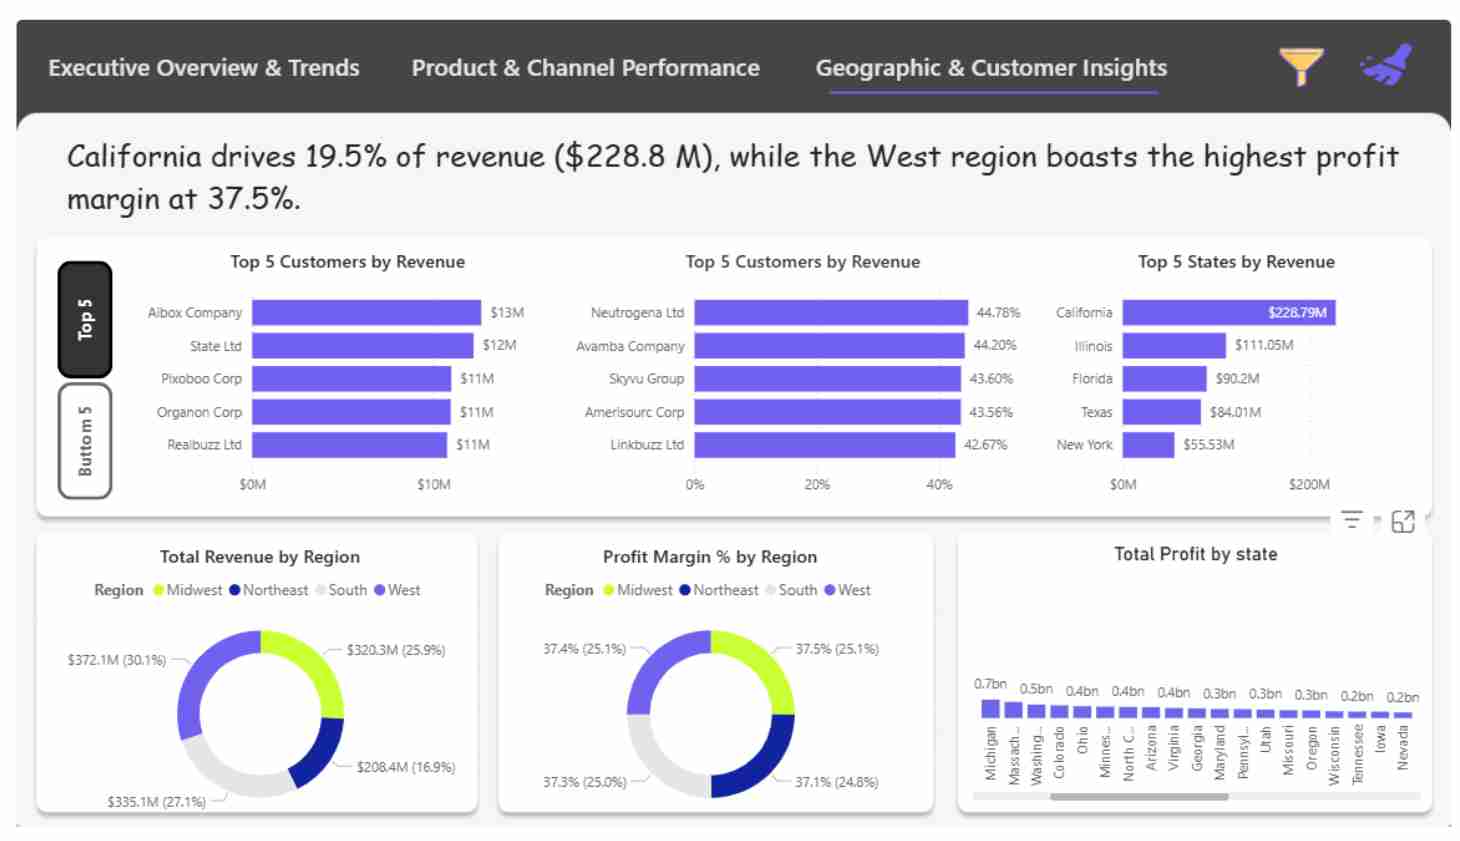Open report filters via the funnel icon
Image resolution: width=1460 pixels, height=841 pixels.
1300,65
